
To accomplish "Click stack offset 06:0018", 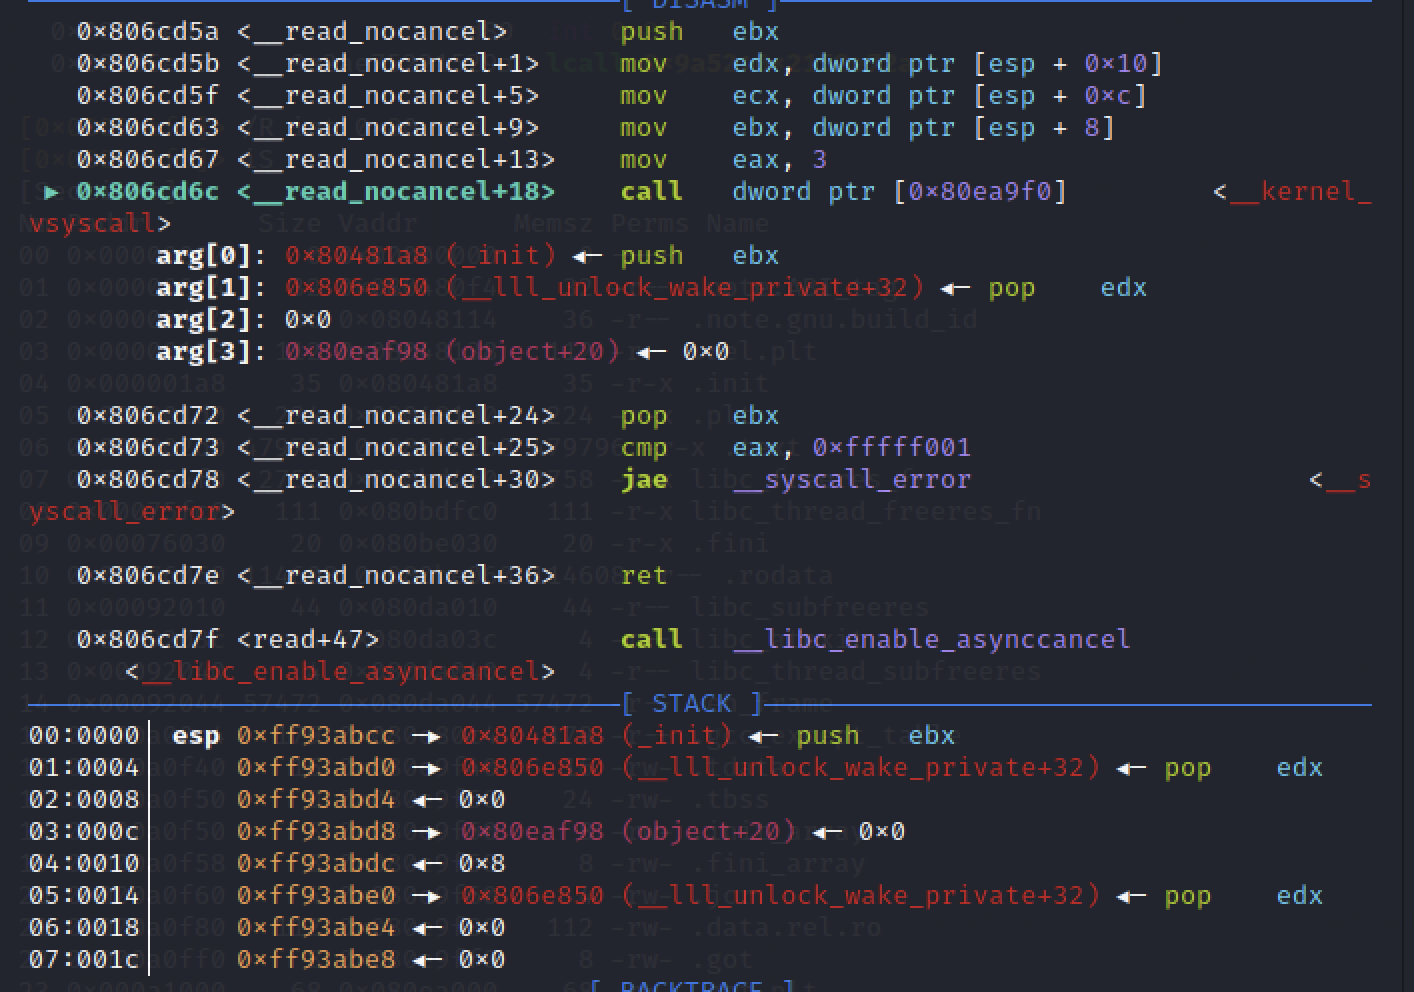I will (x=84, y=928).
